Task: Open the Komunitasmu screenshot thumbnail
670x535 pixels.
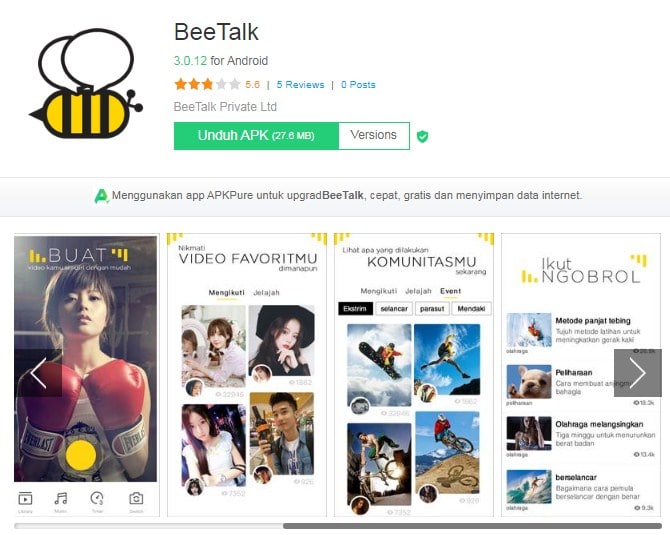Action: coord(414,375)
